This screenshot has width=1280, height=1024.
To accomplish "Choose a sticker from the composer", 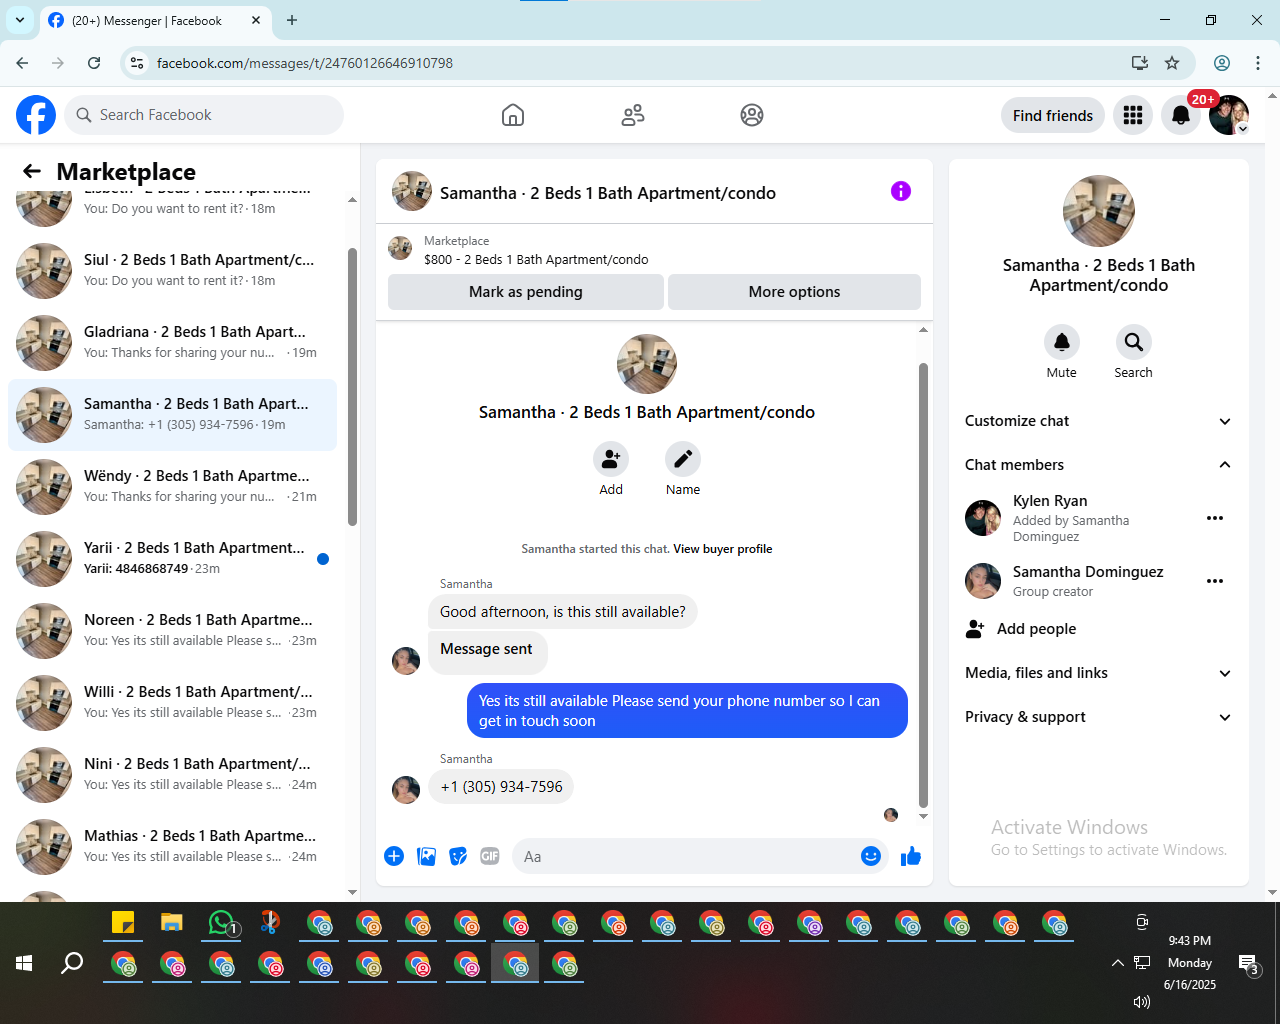I will coord(458,856).
